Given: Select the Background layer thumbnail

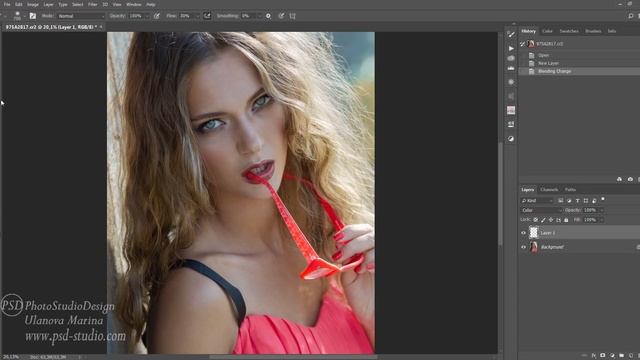Looking at the screenshot, I should [x=533, y=247].
